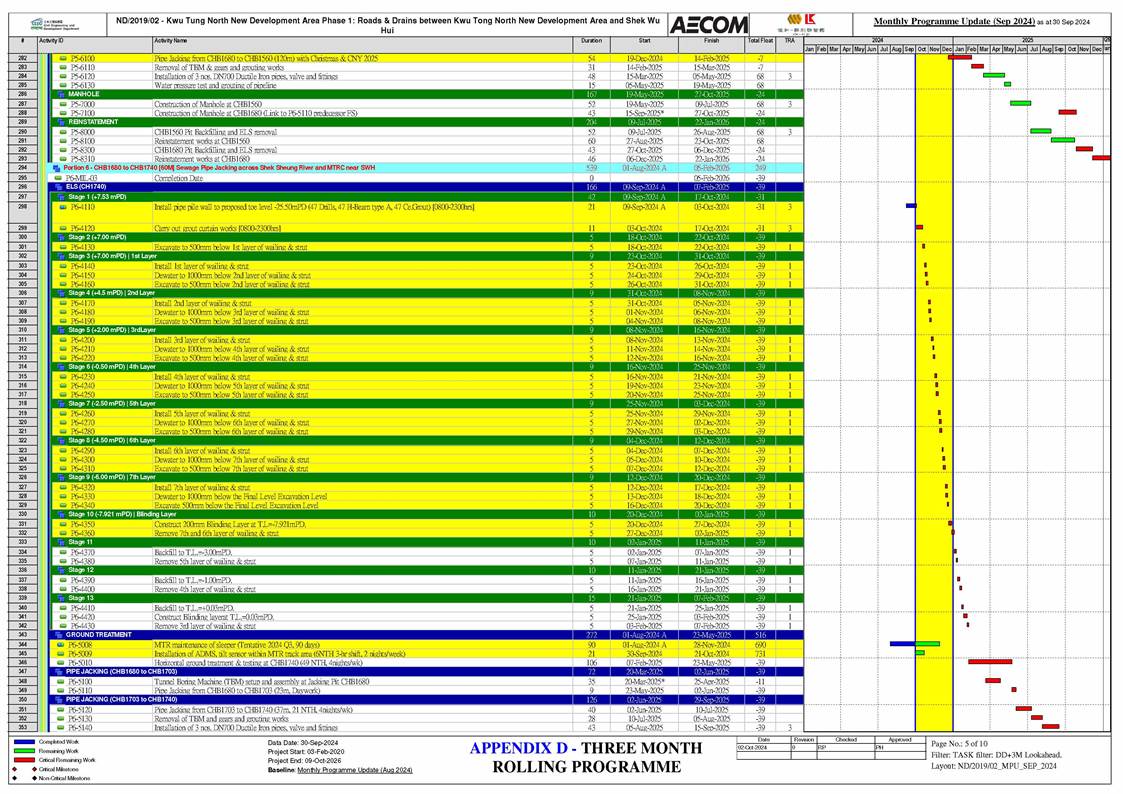Click the red Critical Remaining Work legend swatch

tap(18, 760)
